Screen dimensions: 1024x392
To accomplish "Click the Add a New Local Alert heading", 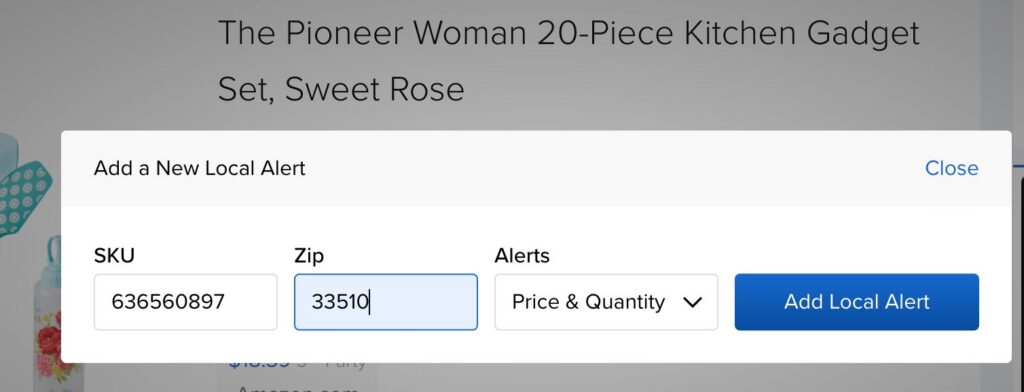I will click(200, 169).
